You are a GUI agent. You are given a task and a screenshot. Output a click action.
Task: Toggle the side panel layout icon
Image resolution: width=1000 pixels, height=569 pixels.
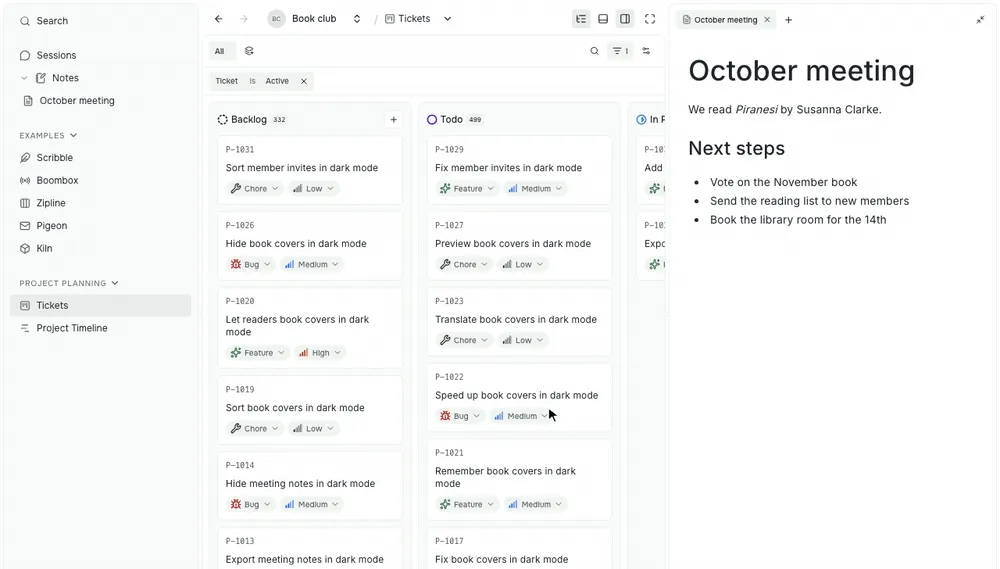point(625,19)
